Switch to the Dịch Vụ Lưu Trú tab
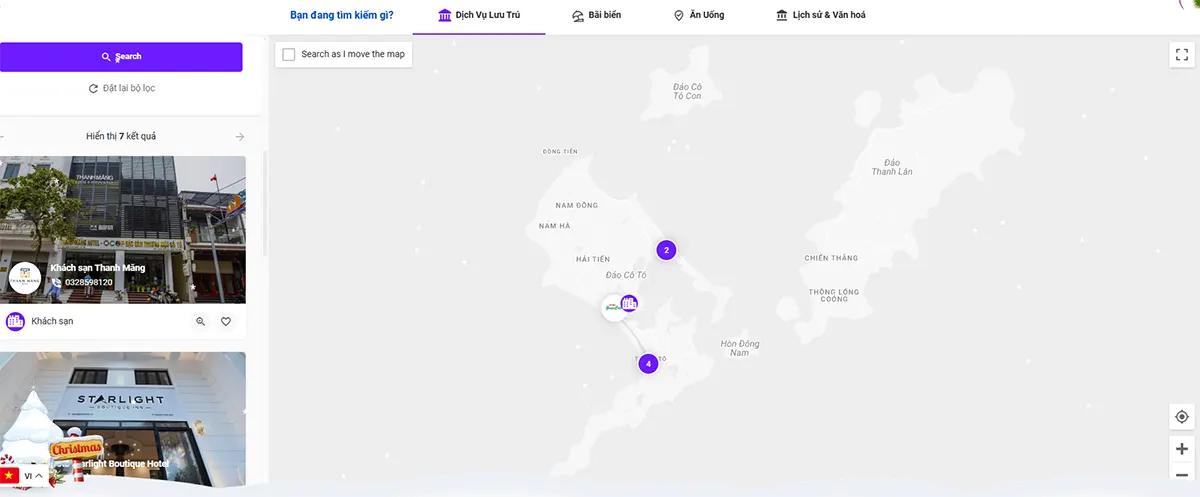The height and width of the screenshot is (497, 1200). click(479, 15)
